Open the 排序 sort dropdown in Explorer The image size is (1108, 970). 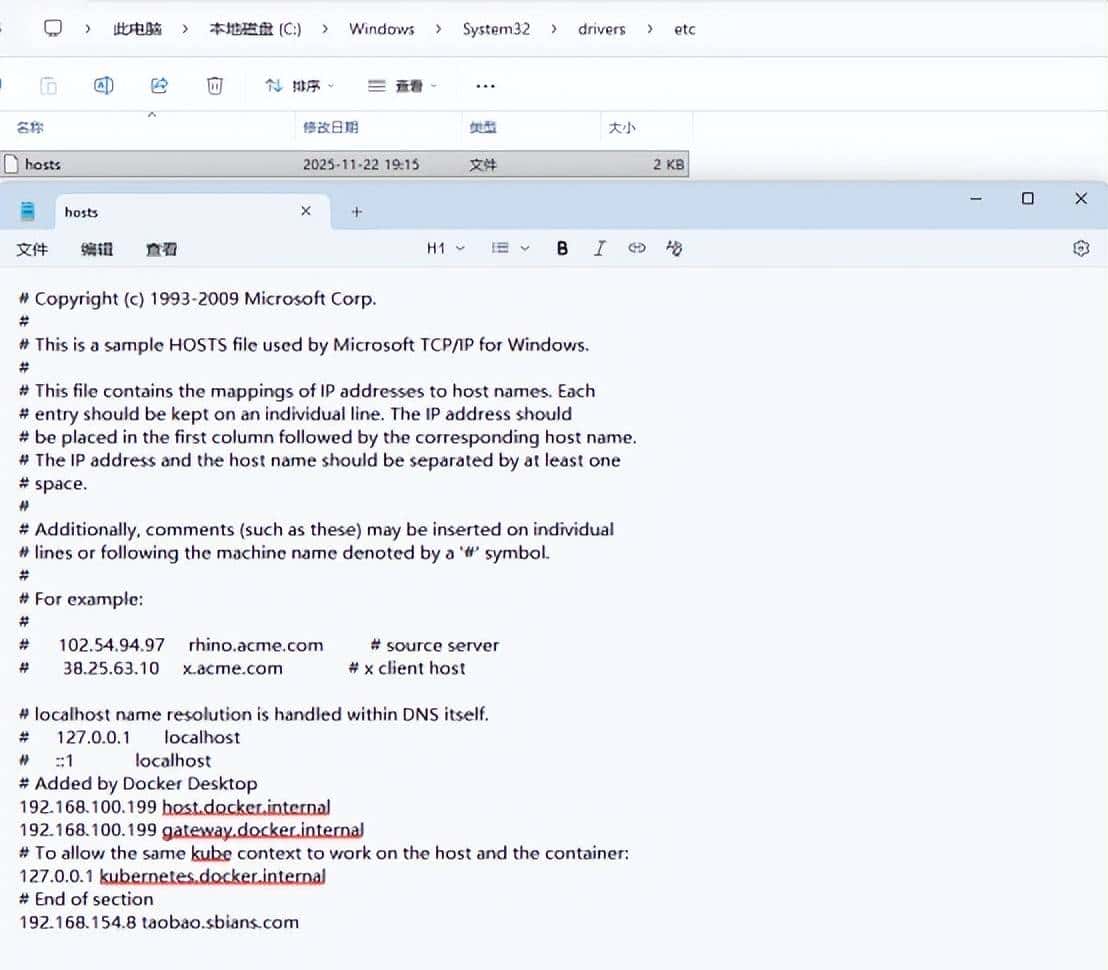pyautogui.click(x=300, y=86)
